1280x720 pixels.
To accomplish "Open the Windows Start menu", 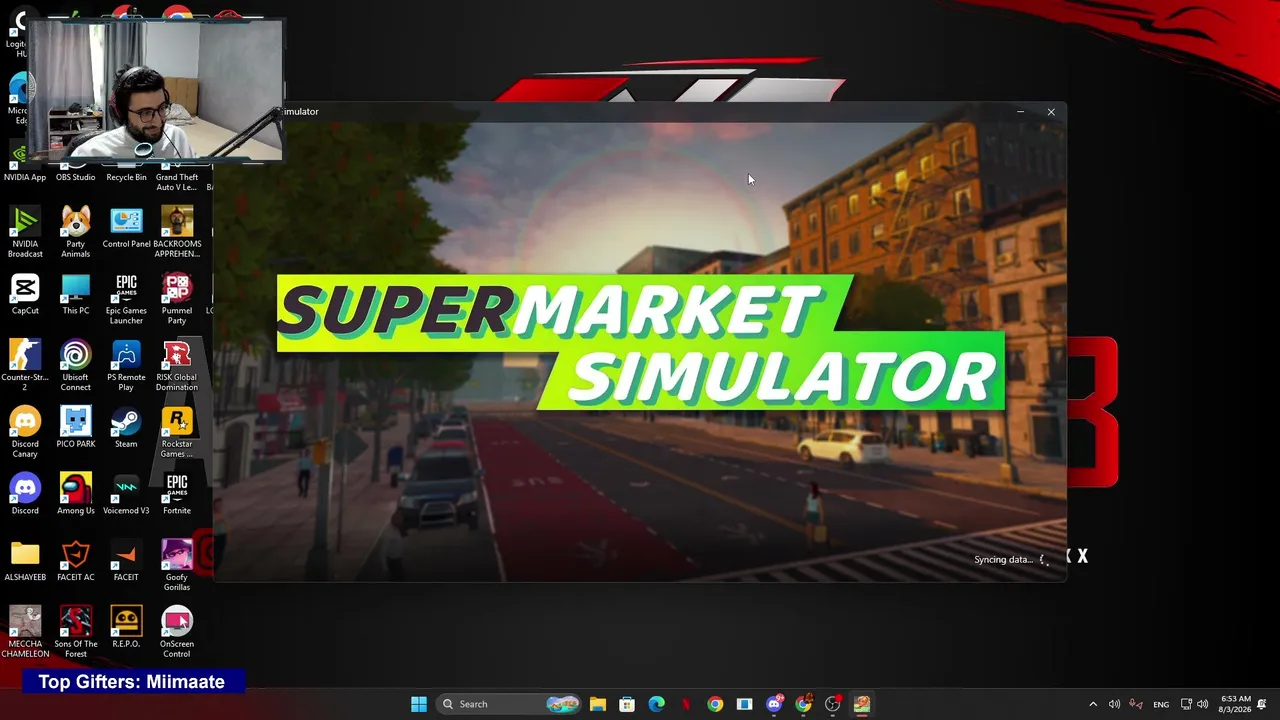I will [419, 704].
